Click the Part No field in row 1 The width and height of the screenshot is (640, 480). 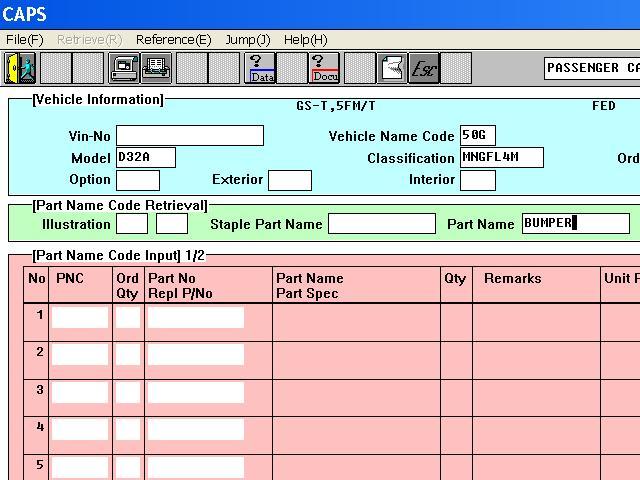coord(196,318)
